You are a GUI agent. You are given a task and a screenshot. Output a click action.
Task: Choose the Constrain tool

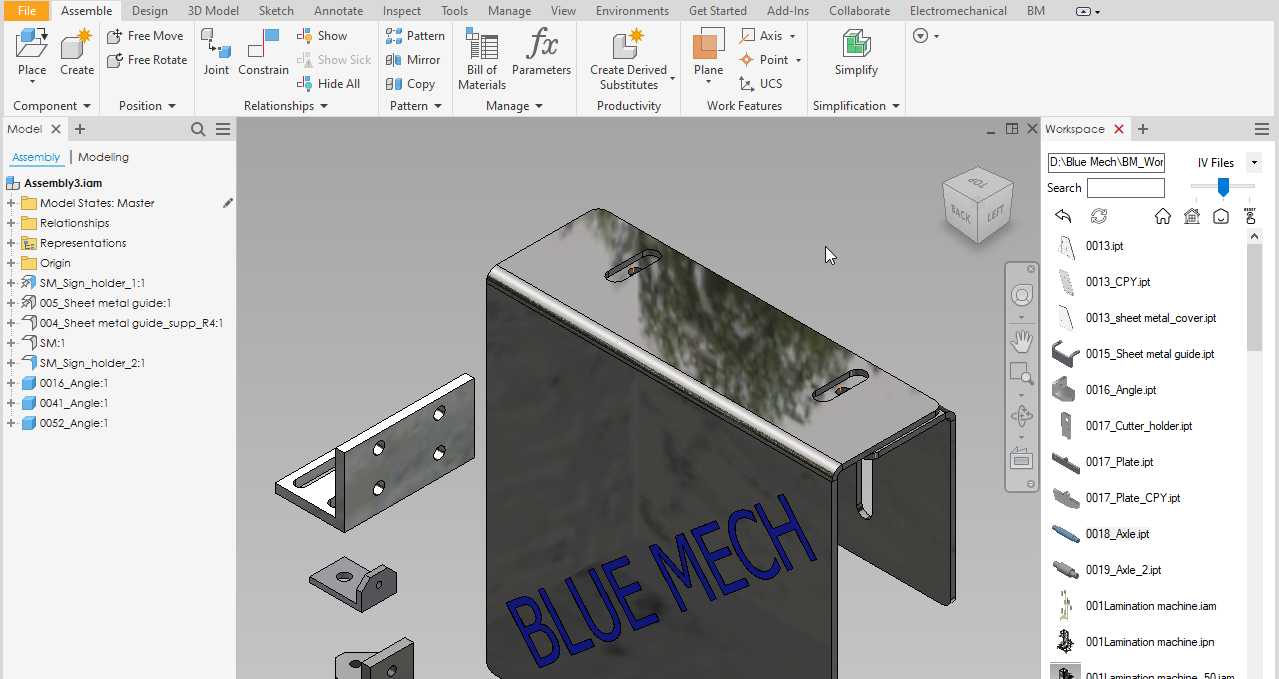click(263, 53)
